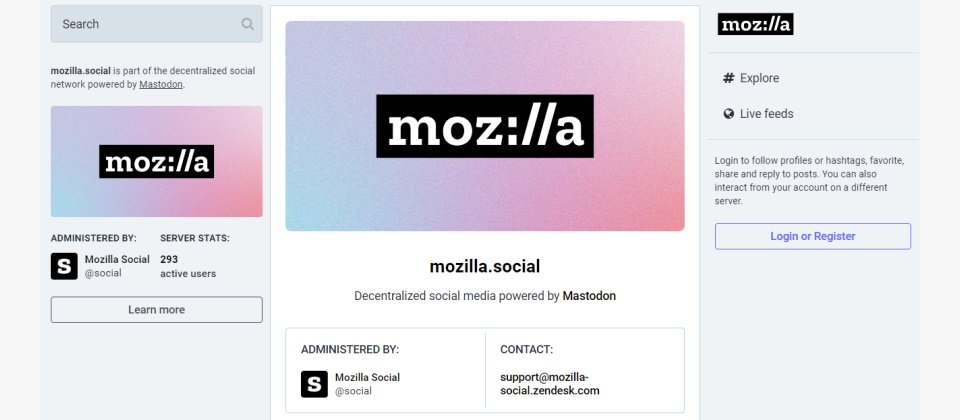Click the Learn more button
960x420 pixels.
(157, 310)
